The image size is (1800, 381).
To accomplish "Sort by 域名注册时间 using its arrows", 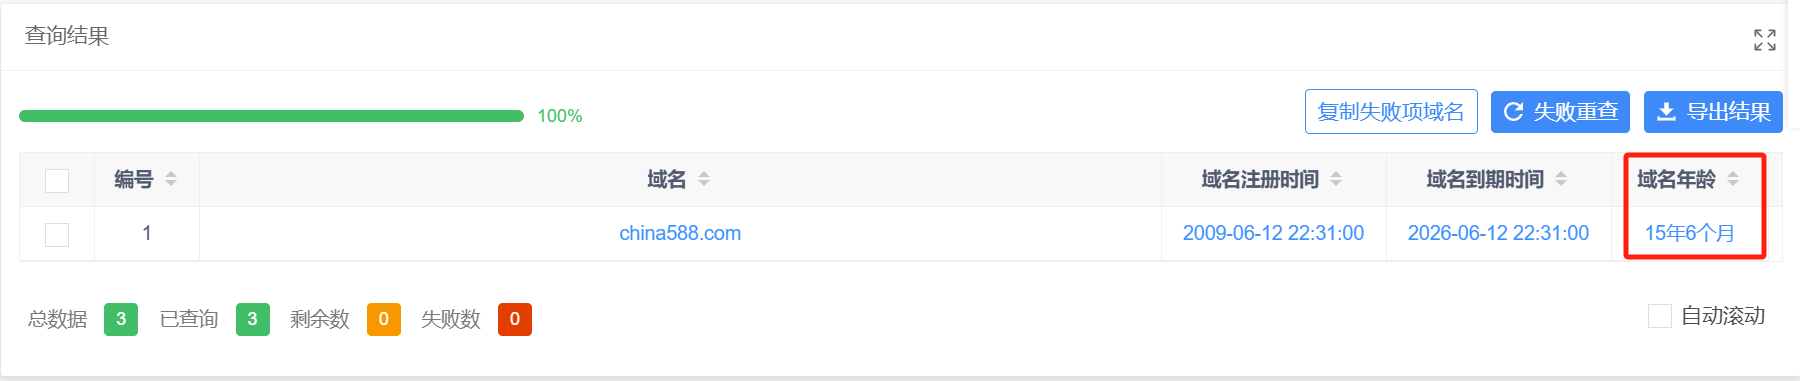I will (1336, 179).
